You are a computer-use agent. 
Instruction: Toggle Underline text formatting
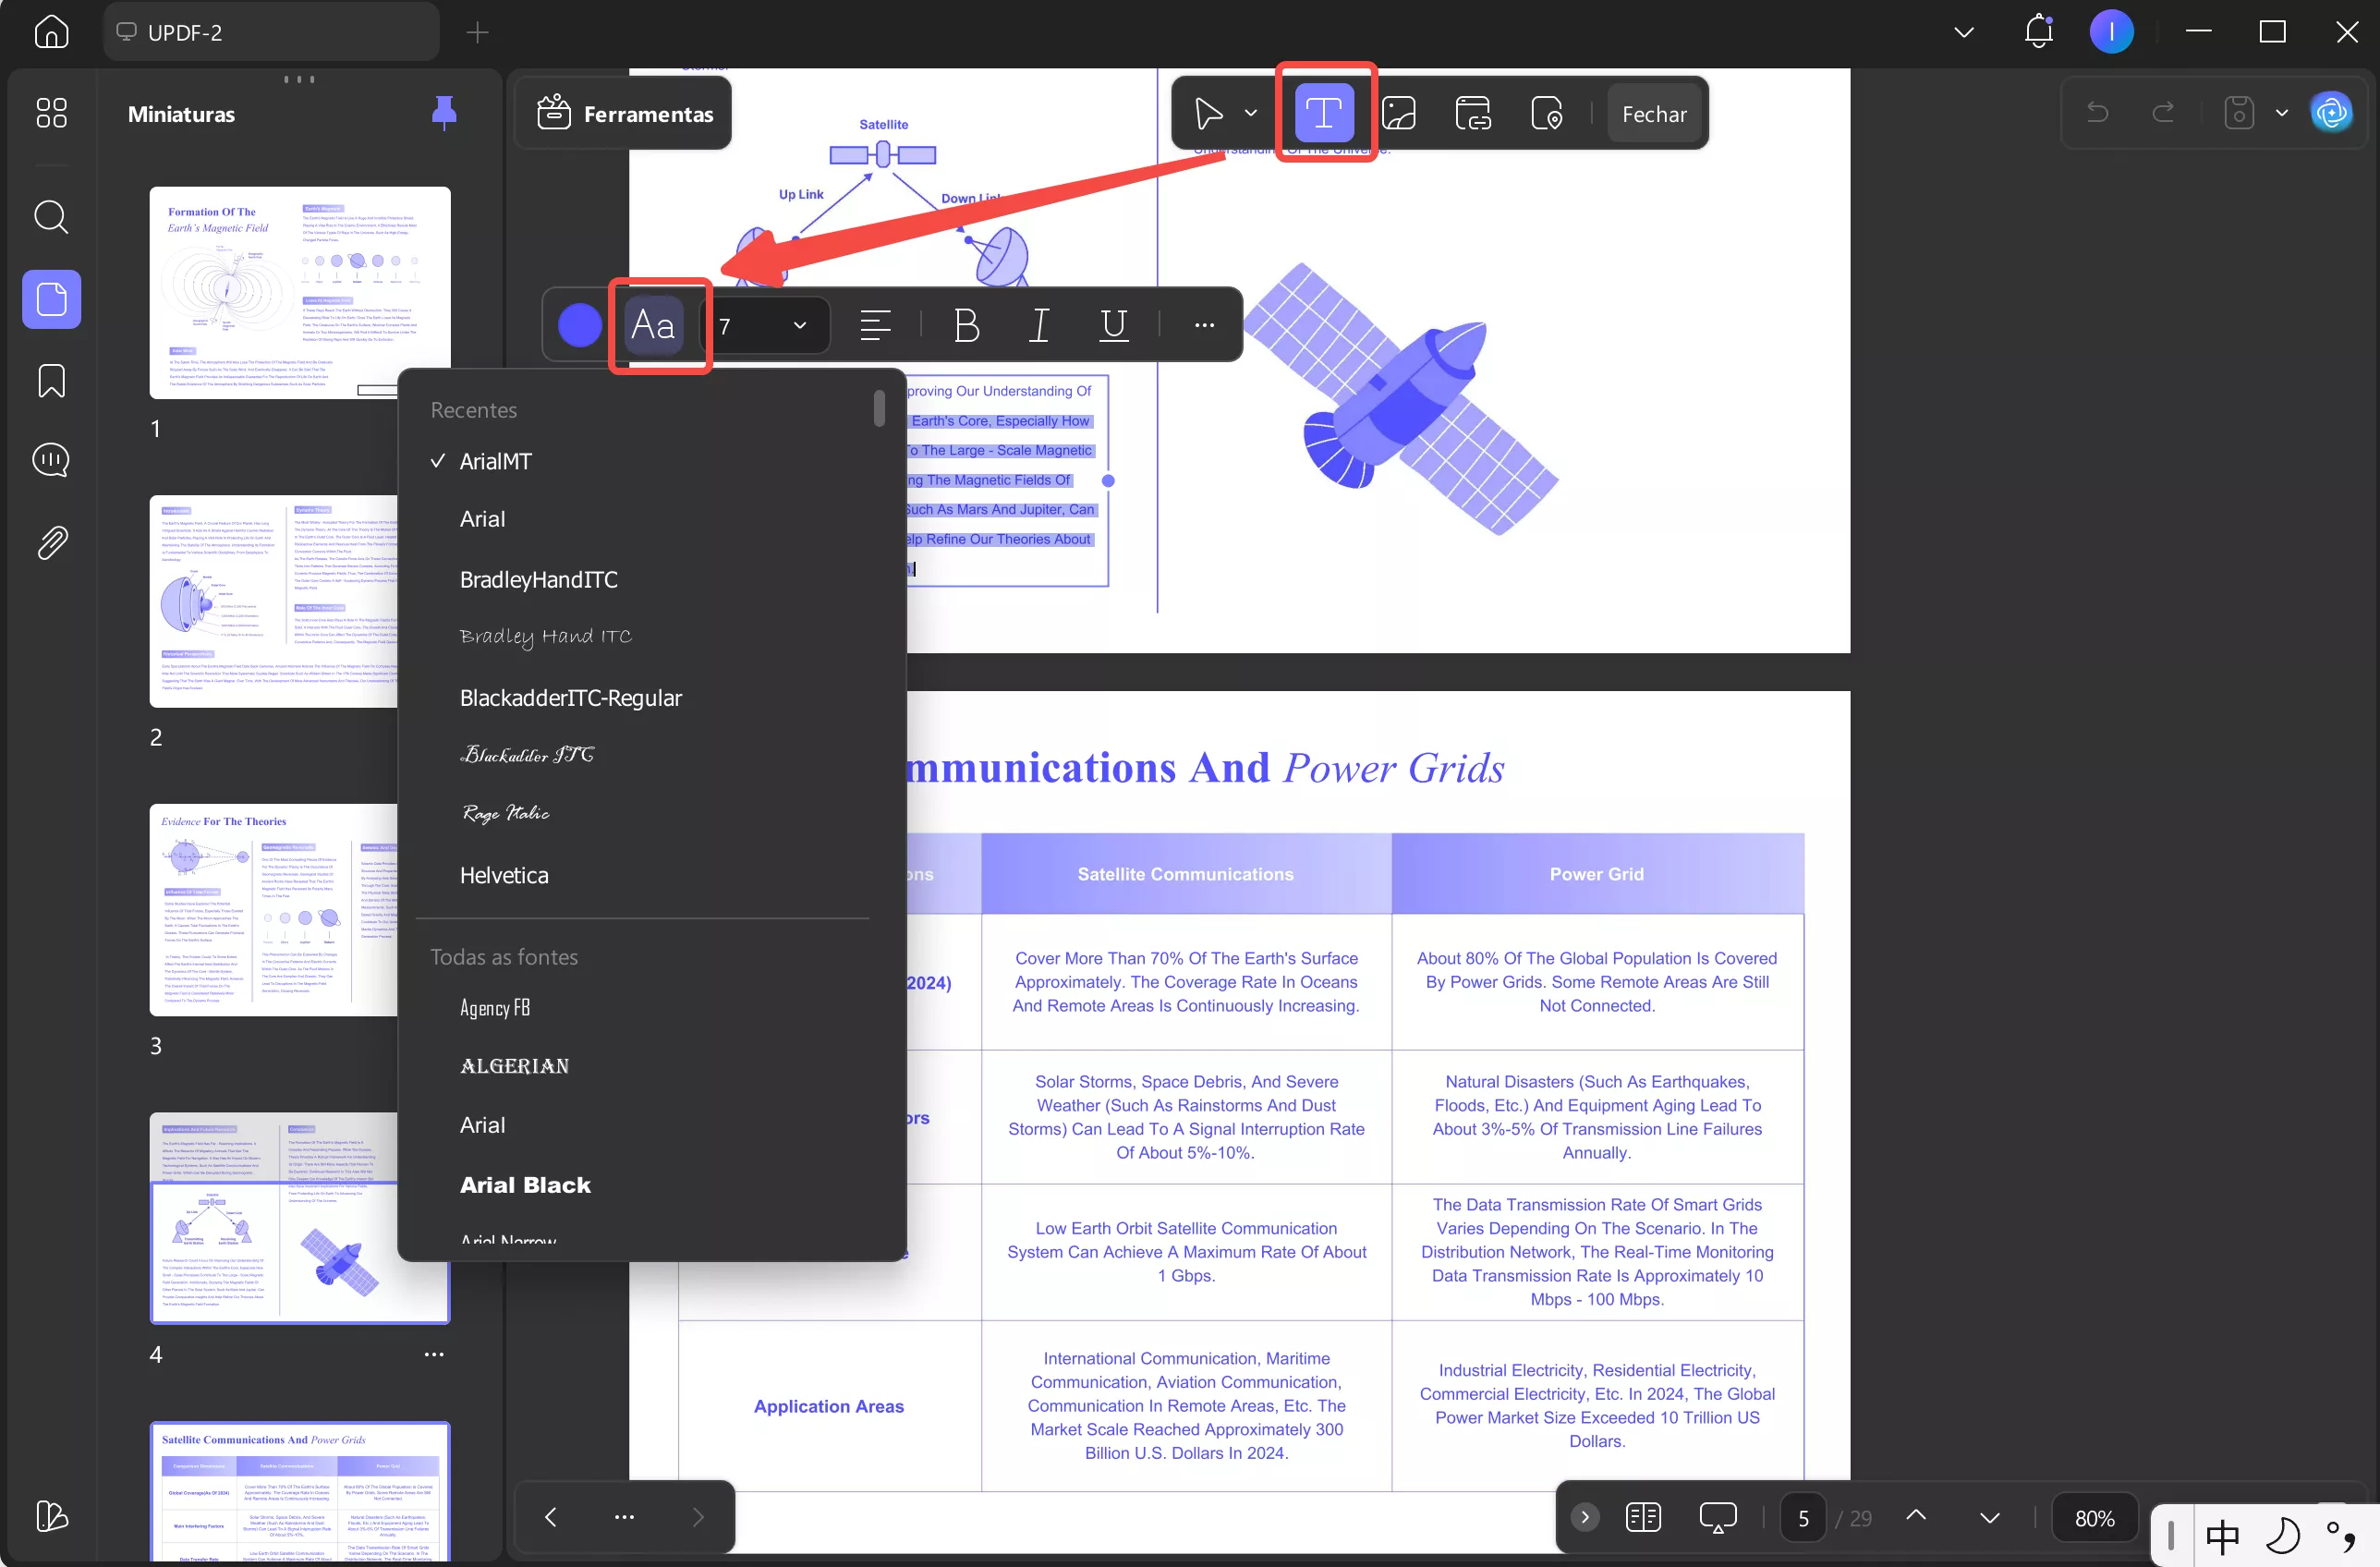[1113, 324]
